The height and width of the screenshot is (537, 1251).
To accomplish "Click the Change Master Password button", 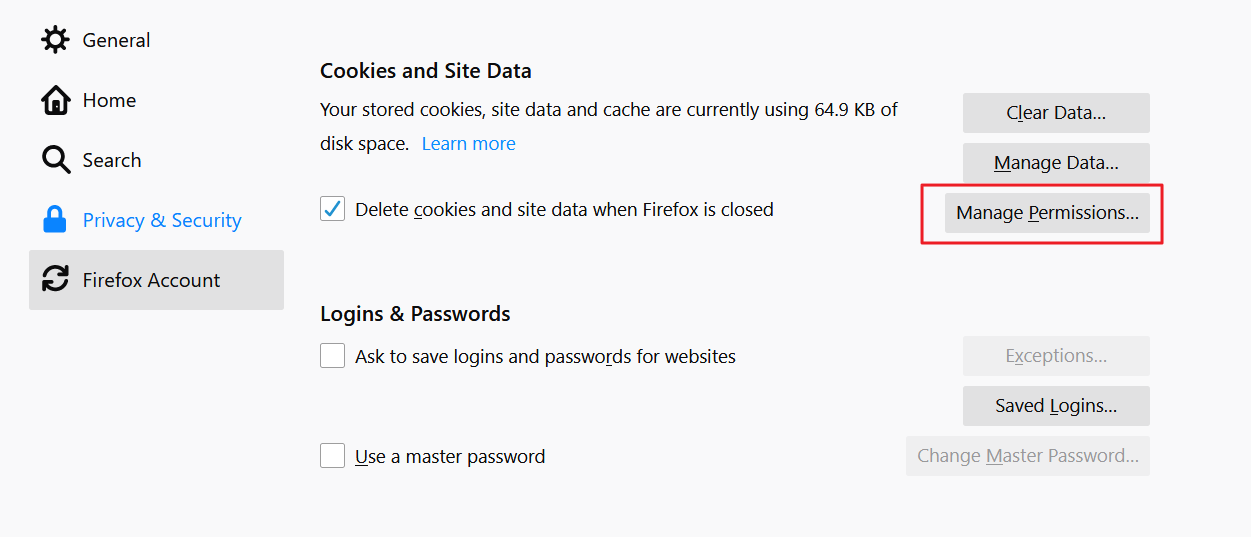I will [1028, 456].
